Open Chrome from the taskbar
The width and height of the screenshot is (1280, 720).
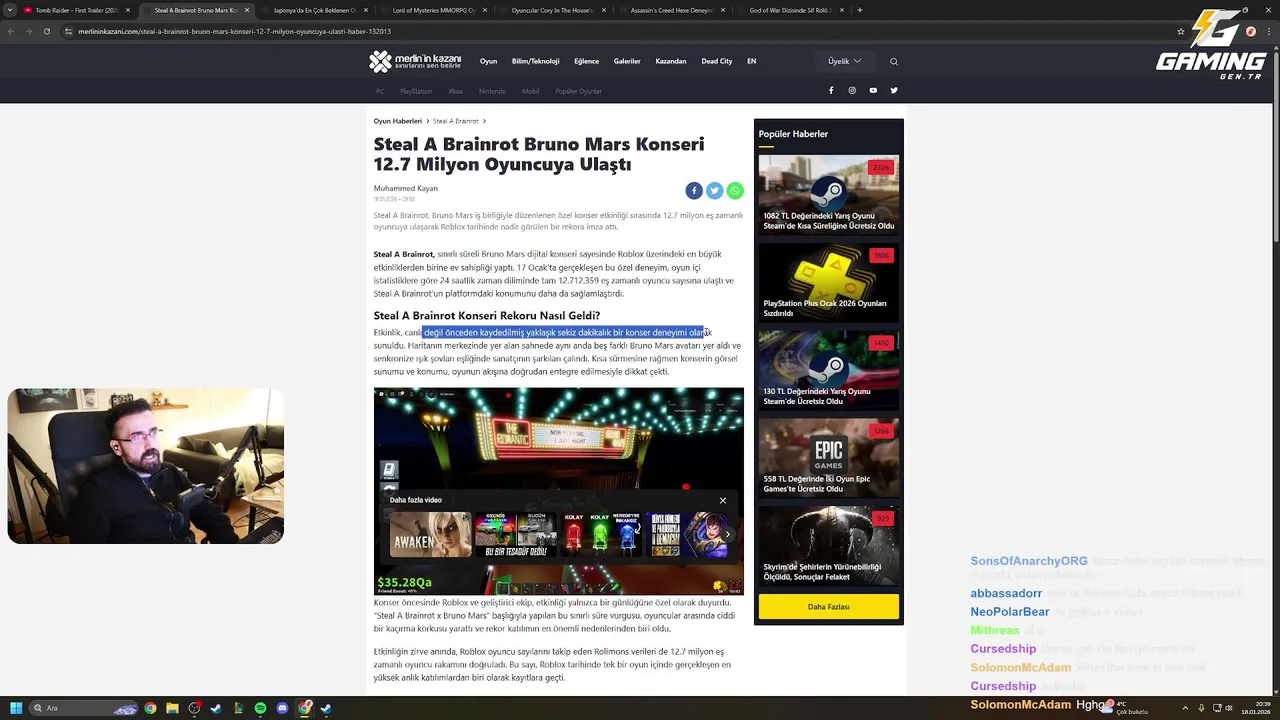pyautogui.click(x=150, y=708)
